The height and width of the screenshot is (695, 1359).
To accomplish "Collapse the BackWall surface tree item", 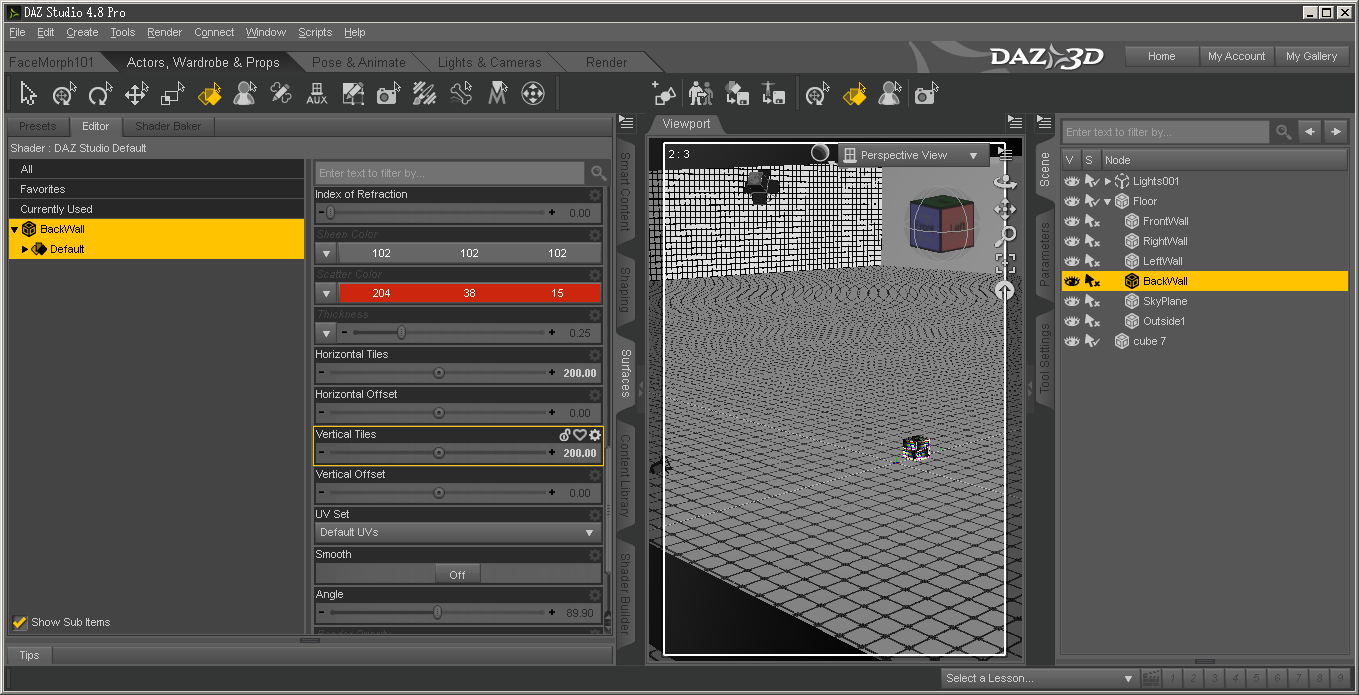I will (x=14, y=229).
